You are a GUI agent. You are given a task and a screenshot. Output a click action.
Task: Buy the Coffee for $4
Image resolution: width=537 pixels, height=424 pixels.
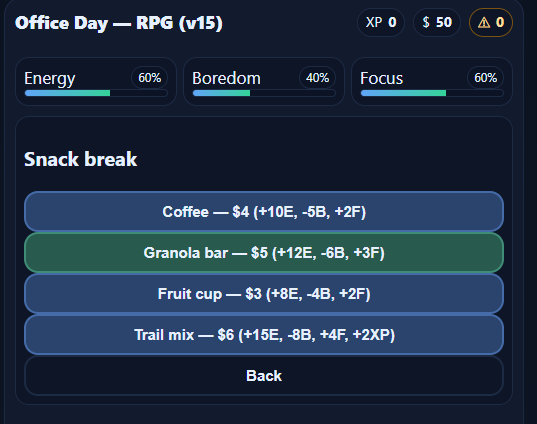click(264, 212)
